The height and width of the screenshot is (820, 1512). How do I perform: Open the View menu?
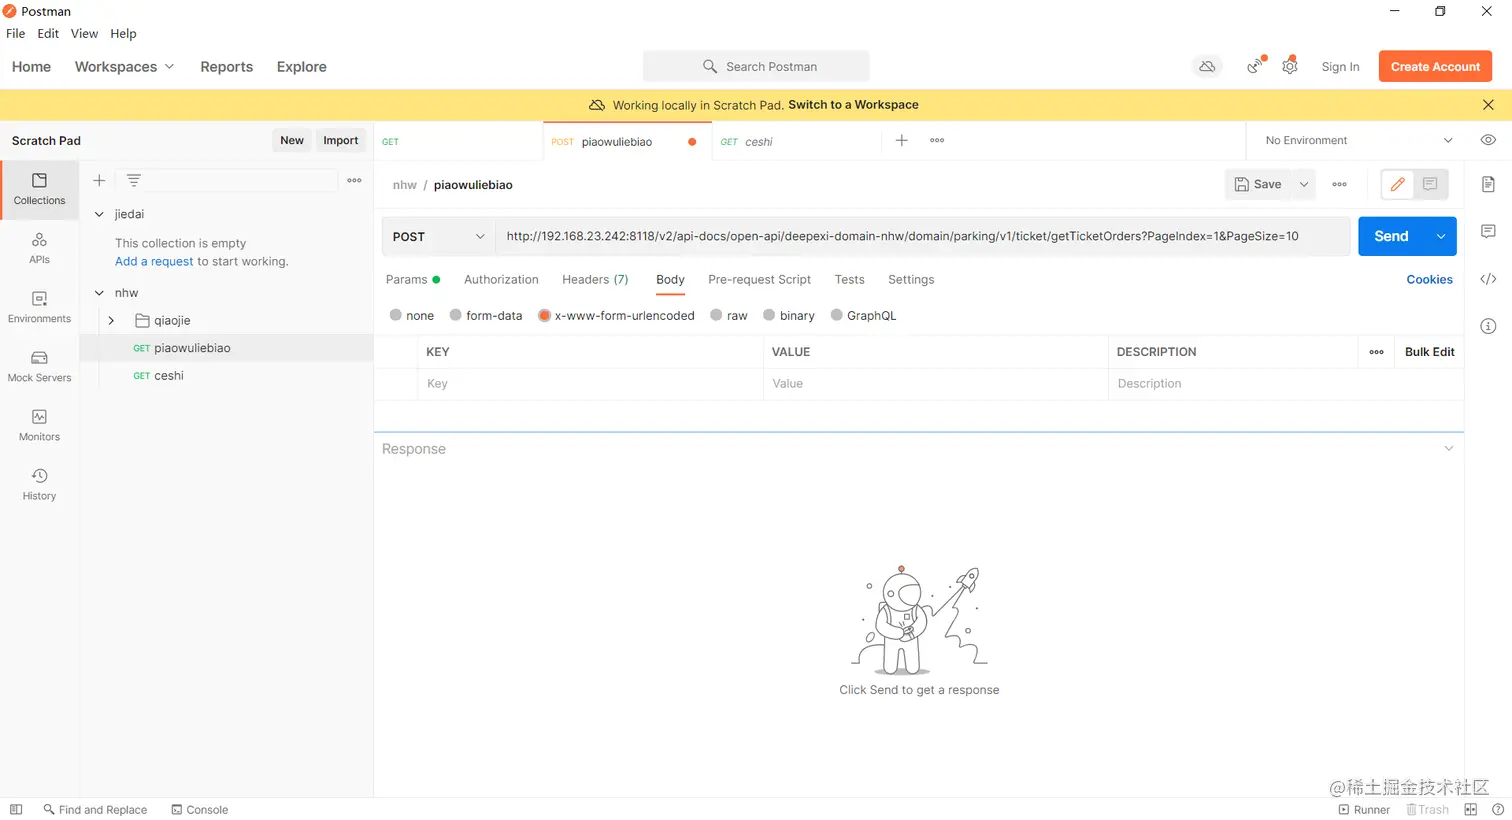[84, 34]
